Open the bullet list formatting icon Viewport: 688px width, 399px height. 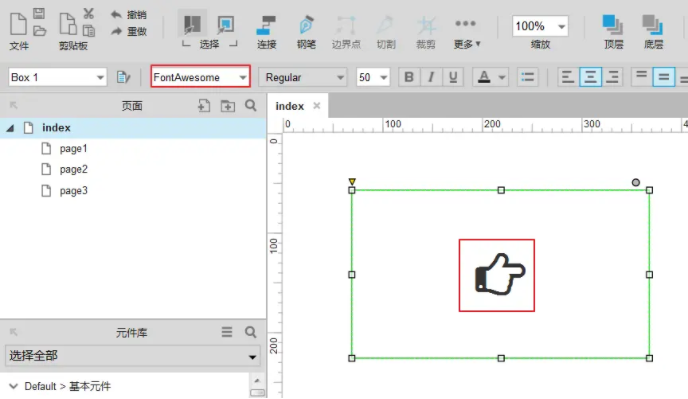click(527, 77)
